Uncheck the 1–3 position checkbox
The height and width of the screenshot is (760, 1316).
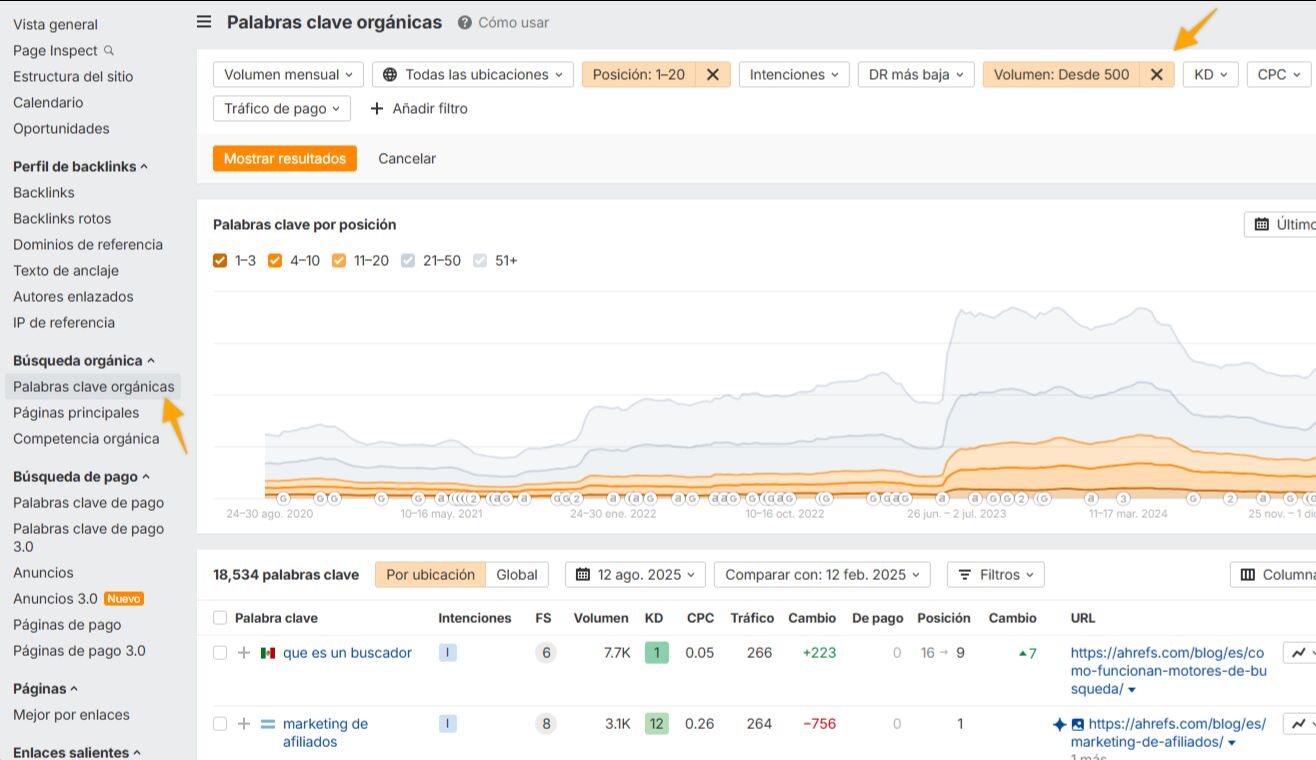click(221, 261)
